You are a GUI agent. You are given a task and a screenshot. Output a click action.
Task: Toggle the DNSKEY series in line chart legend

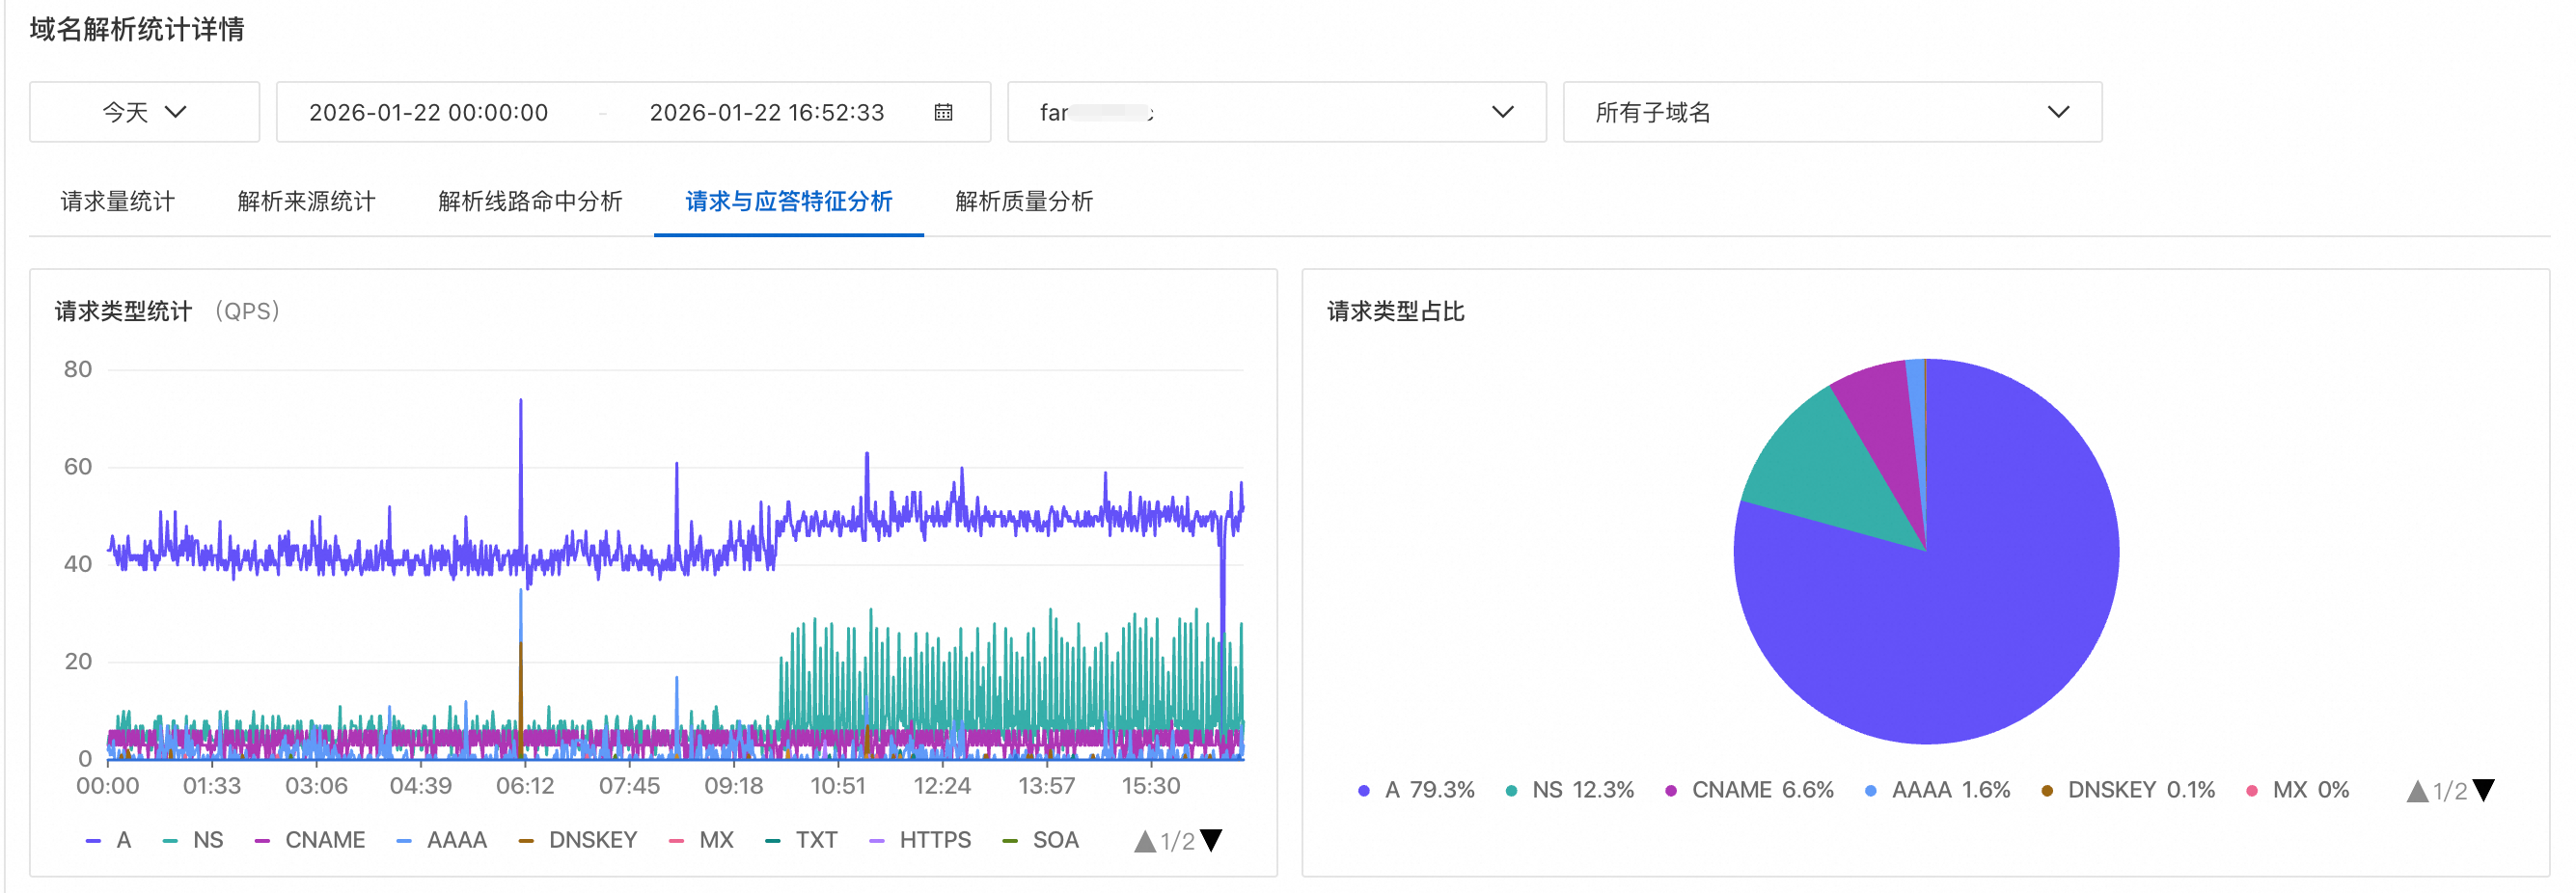click(578, 840)
